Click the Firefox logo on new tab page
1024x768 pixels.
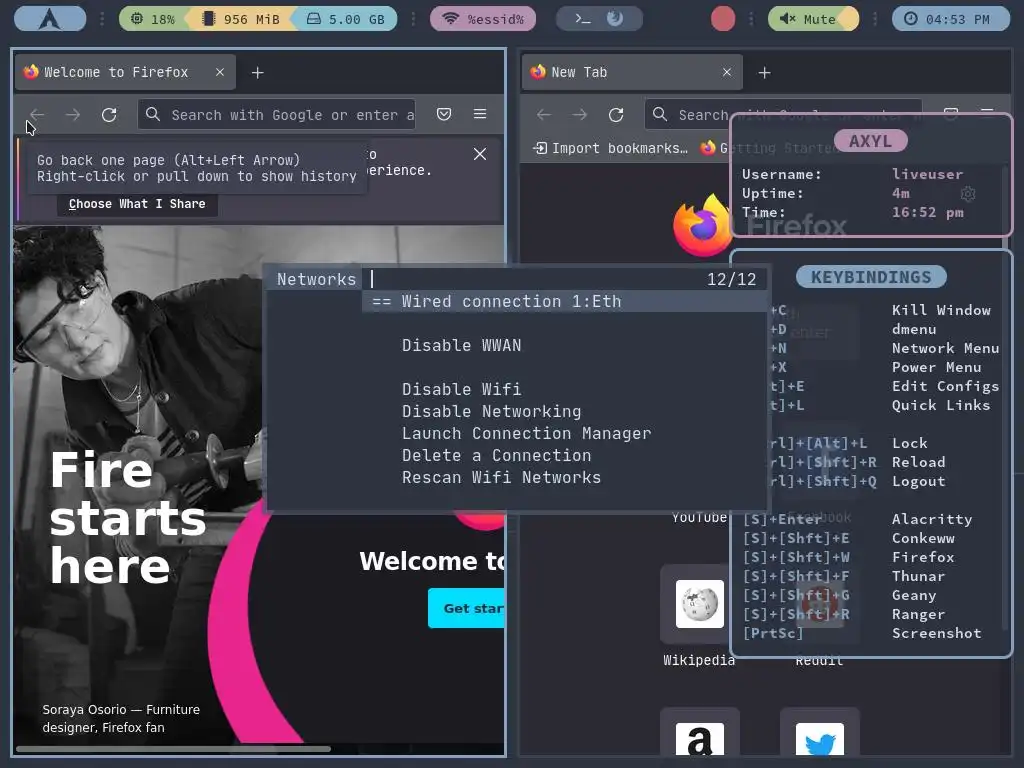[x=702, y=226]
